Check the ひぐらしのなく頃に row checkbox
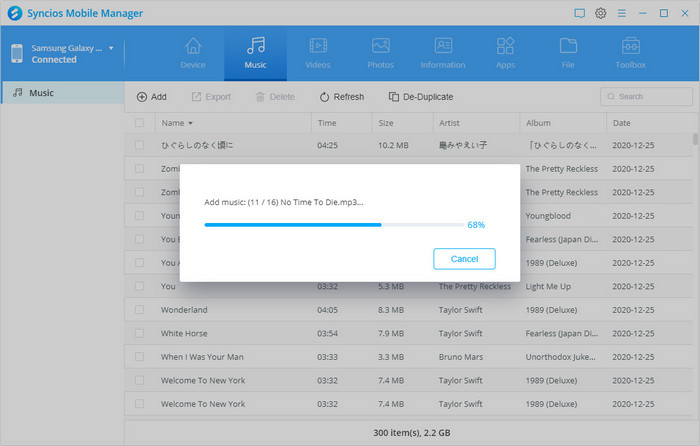 (139, 145)
